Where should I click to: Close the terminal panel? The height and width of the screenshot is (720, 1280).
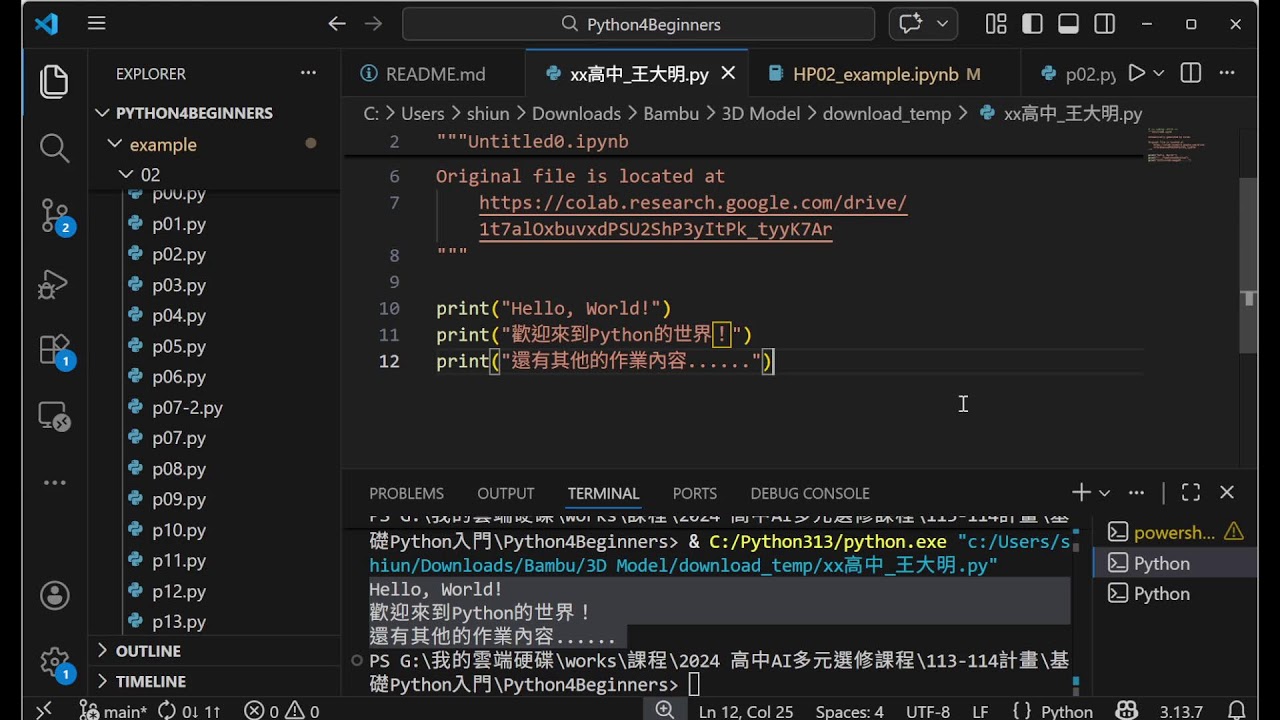click(1227, 492)
